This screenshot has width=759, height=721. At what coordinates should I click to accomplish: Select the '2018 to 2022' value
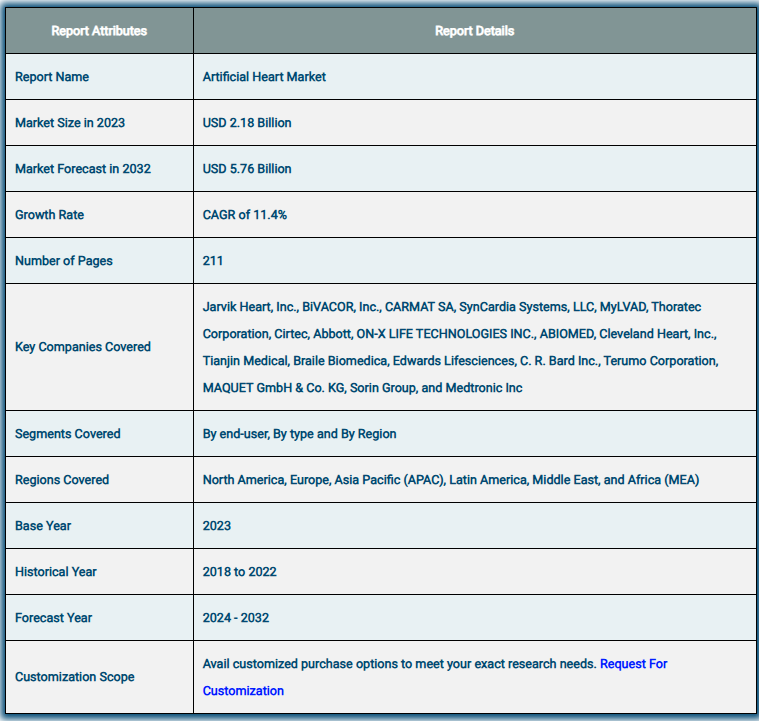pyautogui.click(x=239, y=572)
